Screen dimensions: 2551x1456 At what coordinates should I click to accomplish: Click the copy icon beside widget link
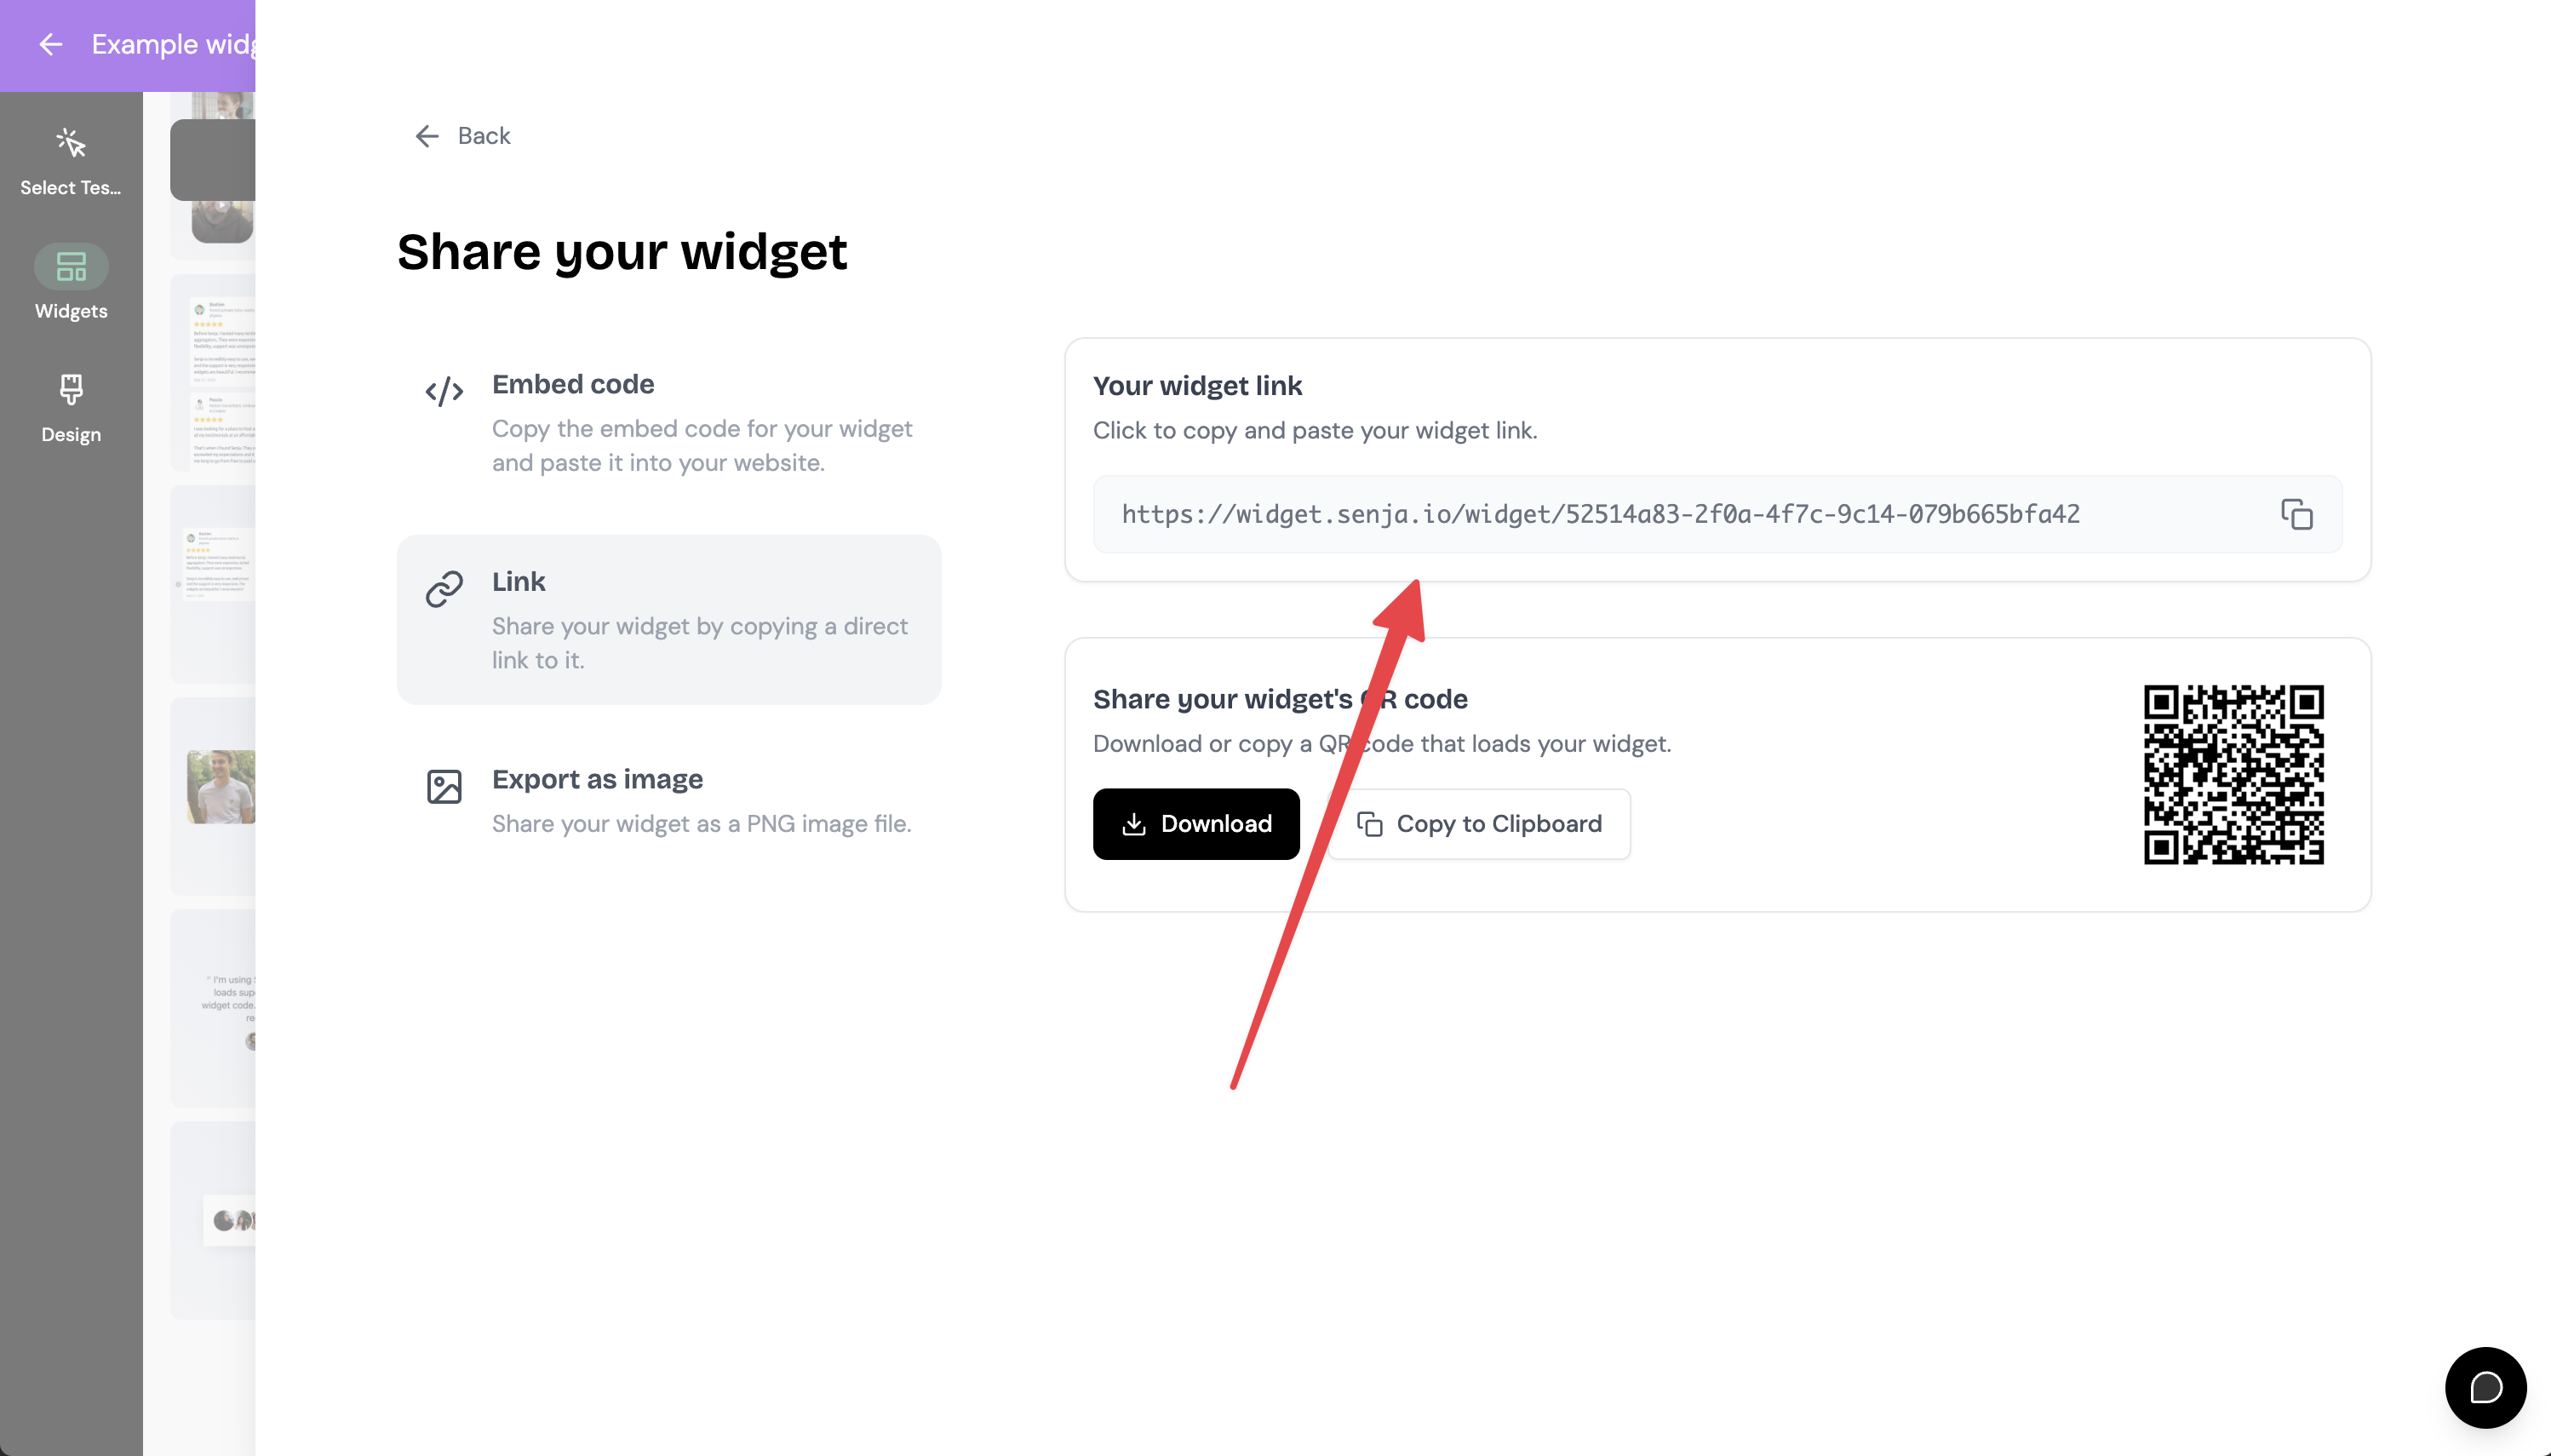coord(2296,514)
